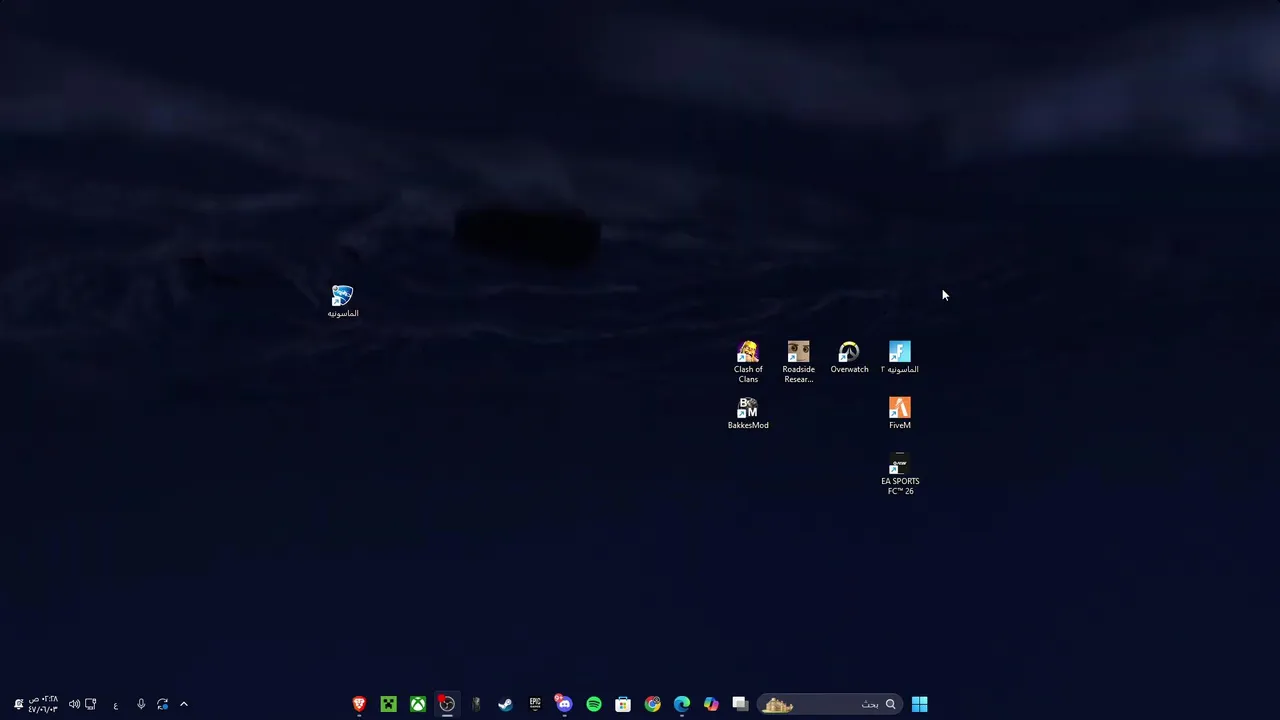Viewport: 1280px width, 720px height.
Task: Select the EA SPORTS FC 26 shortcut
Action: click(900, 474)
